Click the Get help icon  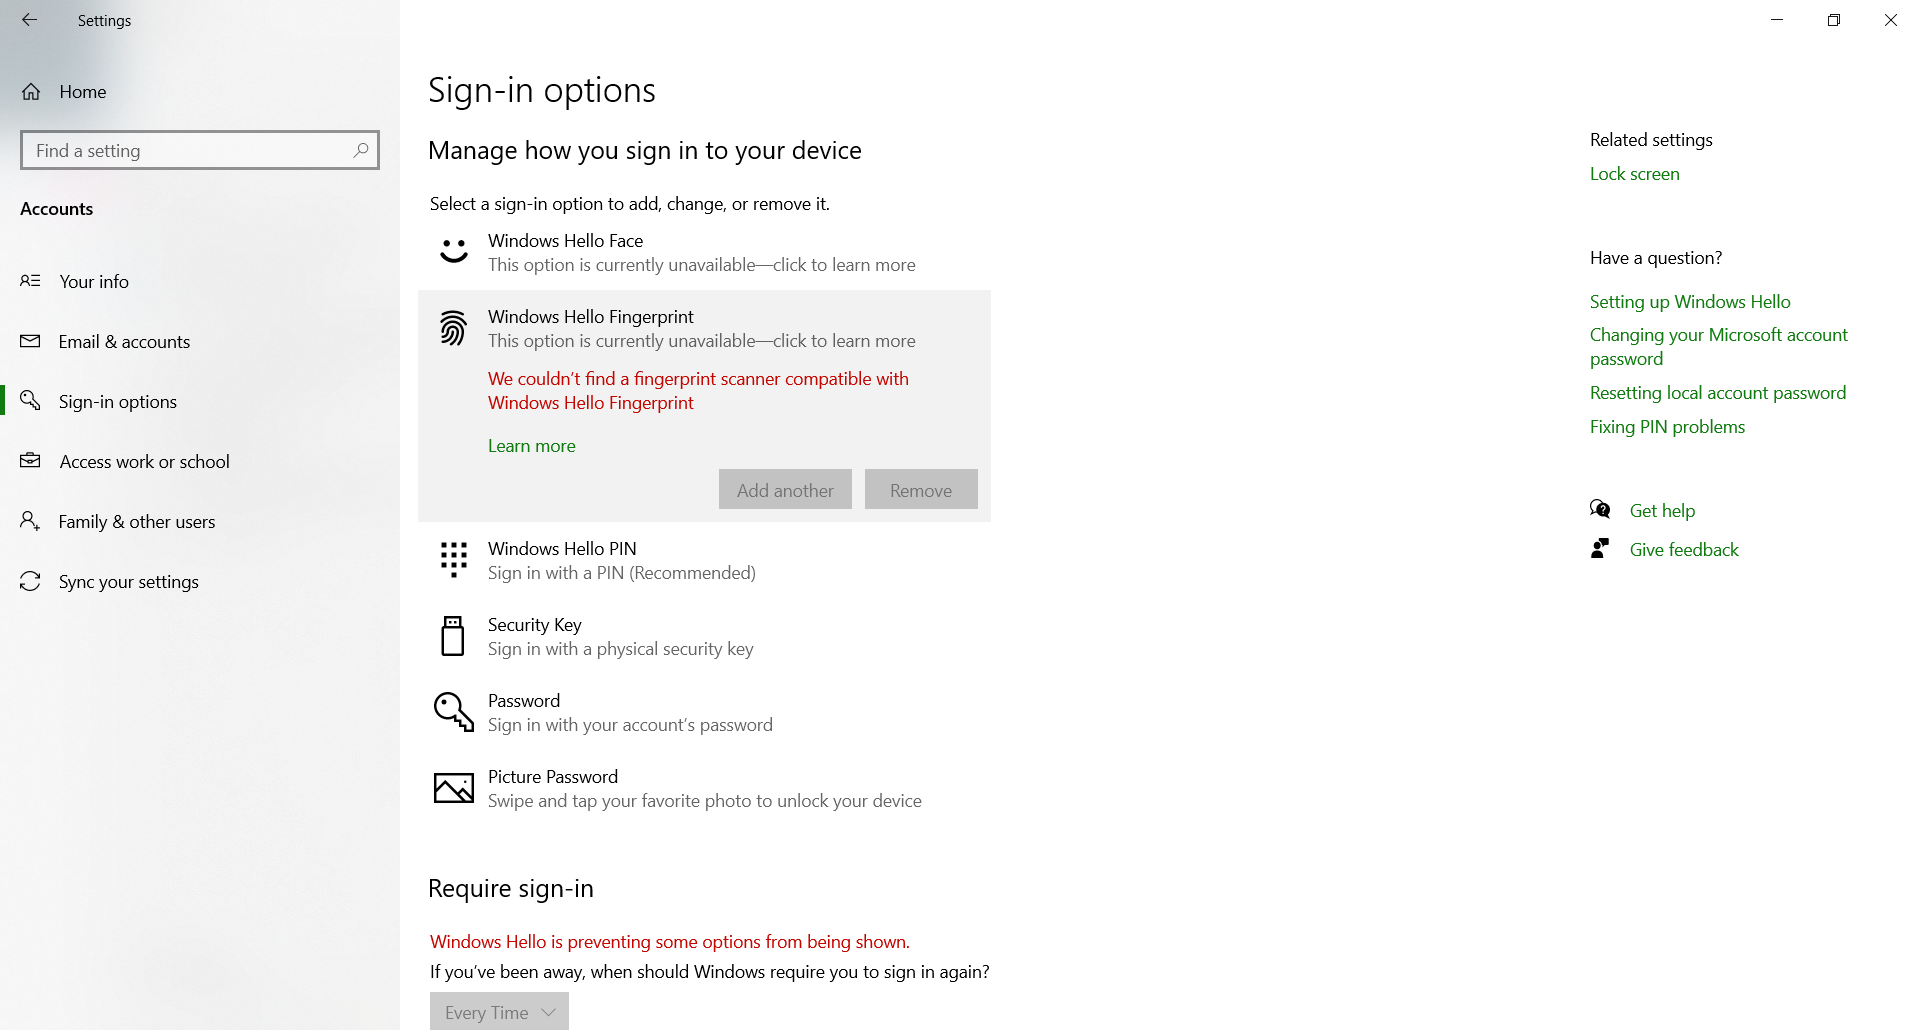(1601, 509)
